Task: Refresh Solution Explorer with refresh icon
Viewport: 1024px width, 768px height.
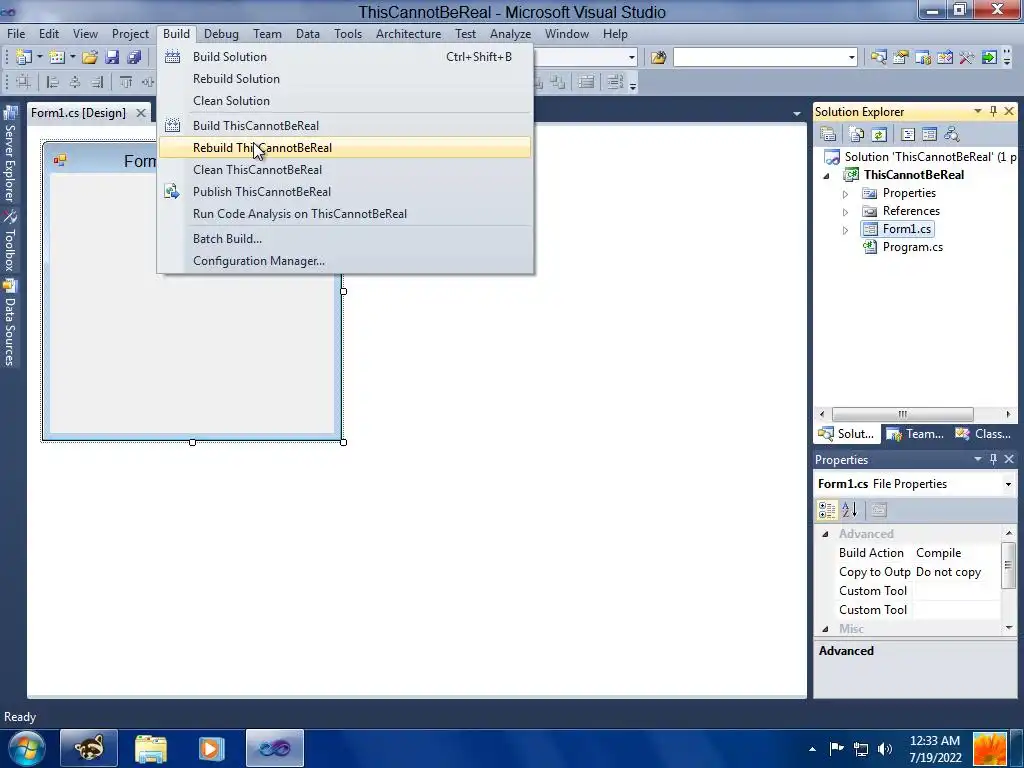Action: [878, 135]
